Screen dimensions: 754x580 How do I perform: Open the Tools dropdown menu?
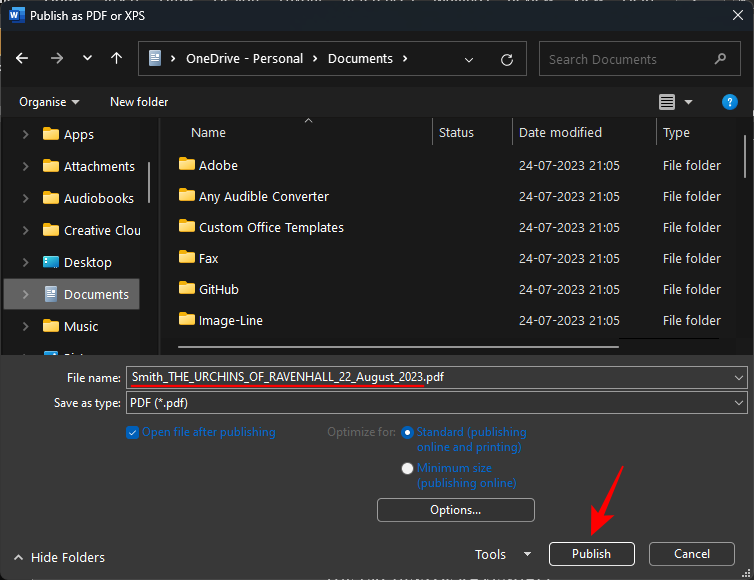tap(503, 554)
